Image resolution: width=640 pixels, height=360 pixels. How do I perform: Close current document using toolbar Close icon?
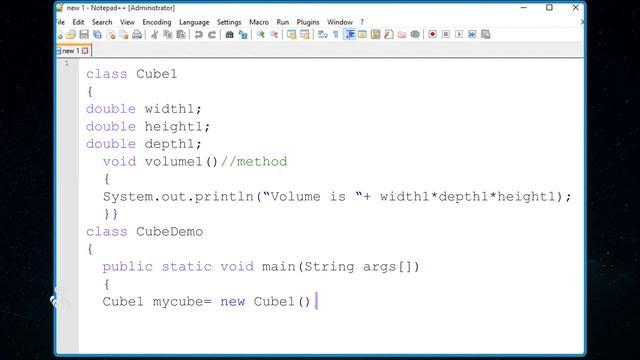tap(111, 35)
